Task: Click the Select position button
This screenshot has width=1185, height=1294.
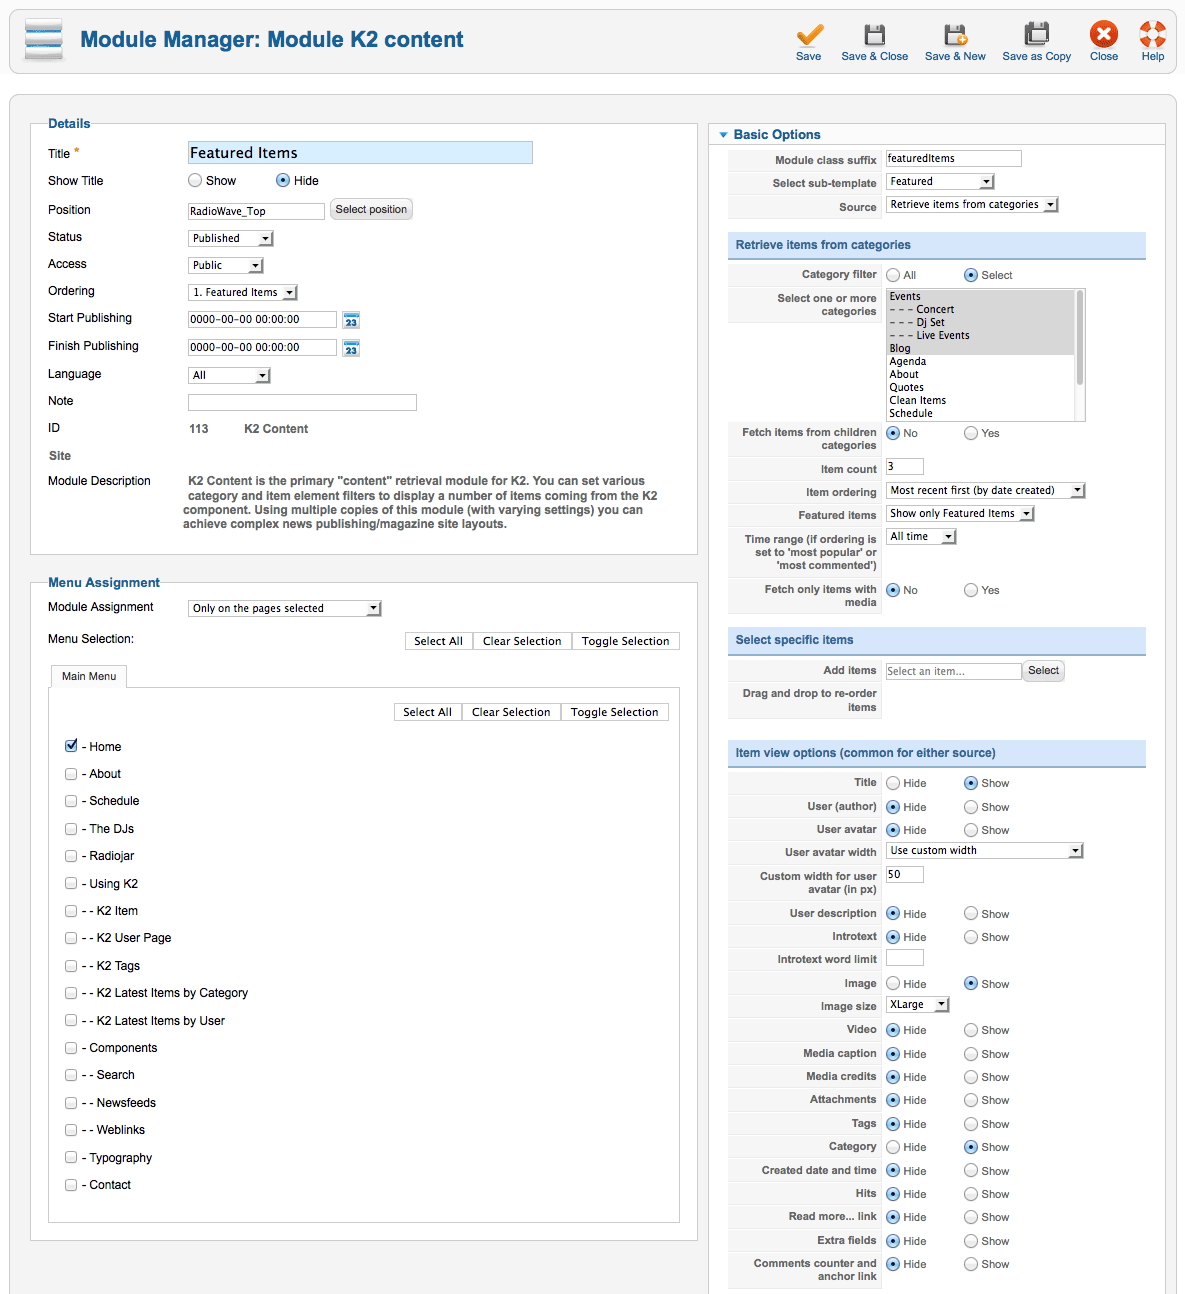Action: pos(371,210)
